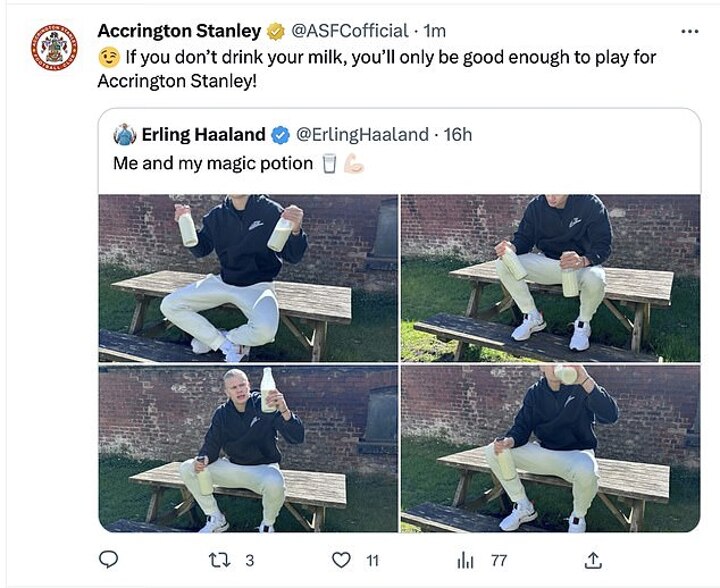Open the reply comment bubble icon
Viewport: 720px width, 588px height.
[x=108, y=560]
